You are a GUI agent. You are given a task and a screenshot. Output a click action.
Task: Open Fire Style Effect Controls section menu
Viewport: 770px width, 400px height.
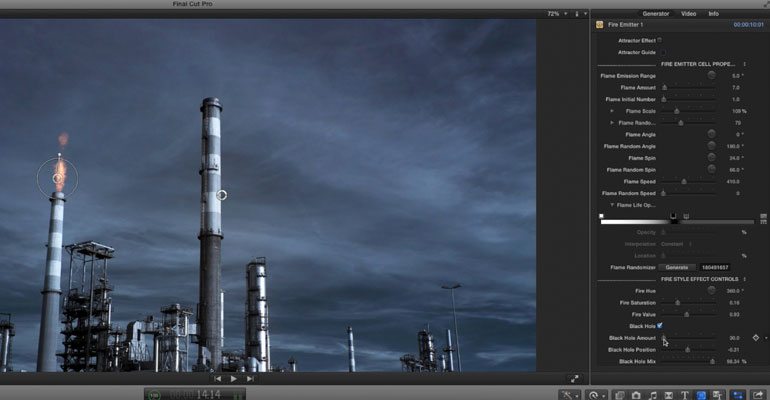pyautogui.click(x=744, y=279)
